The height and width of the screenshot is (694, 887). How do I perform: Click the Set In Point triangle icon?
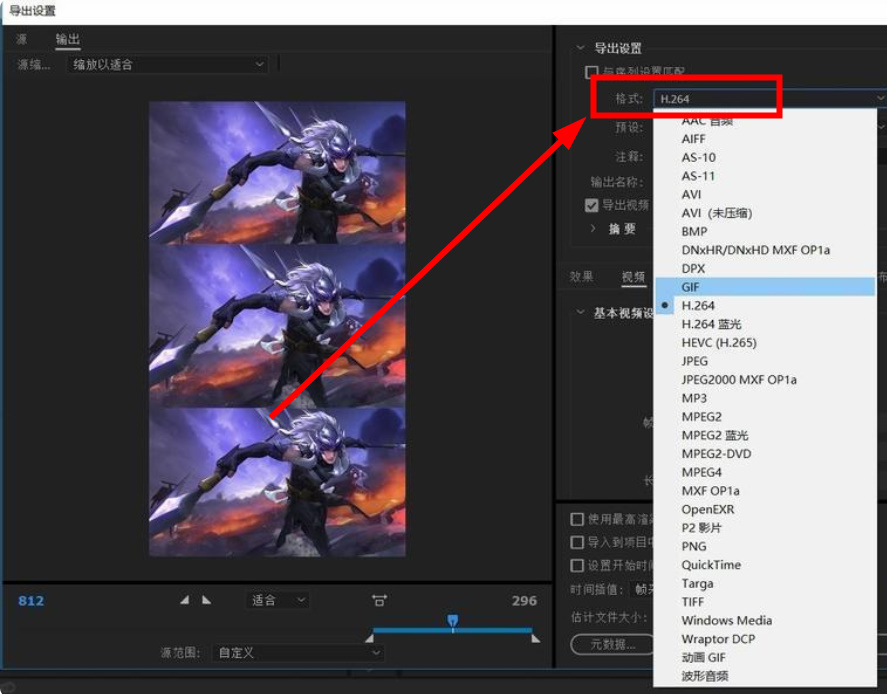(184, 600)
